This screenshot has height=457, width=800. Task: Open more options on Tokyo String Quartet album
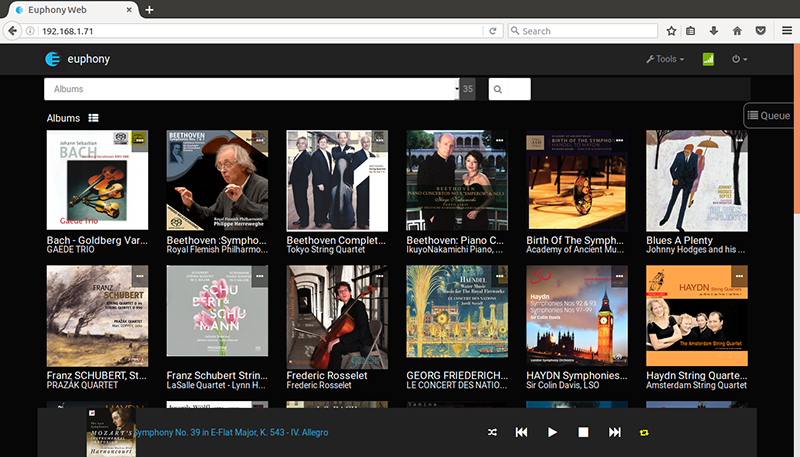[x=380, y=140]
